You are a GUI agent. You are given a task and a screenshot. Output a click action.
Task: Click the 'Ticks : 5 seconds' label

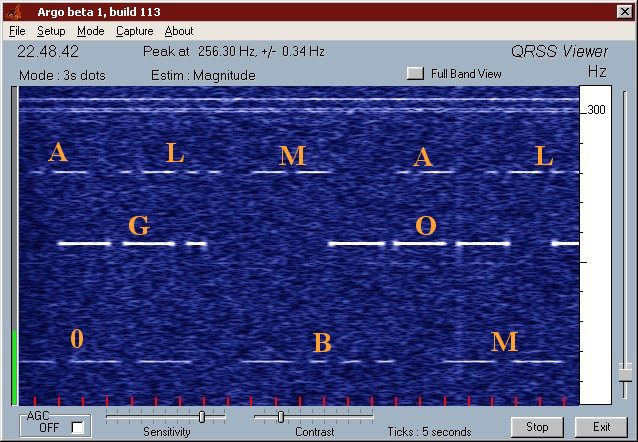pos(429,431)
